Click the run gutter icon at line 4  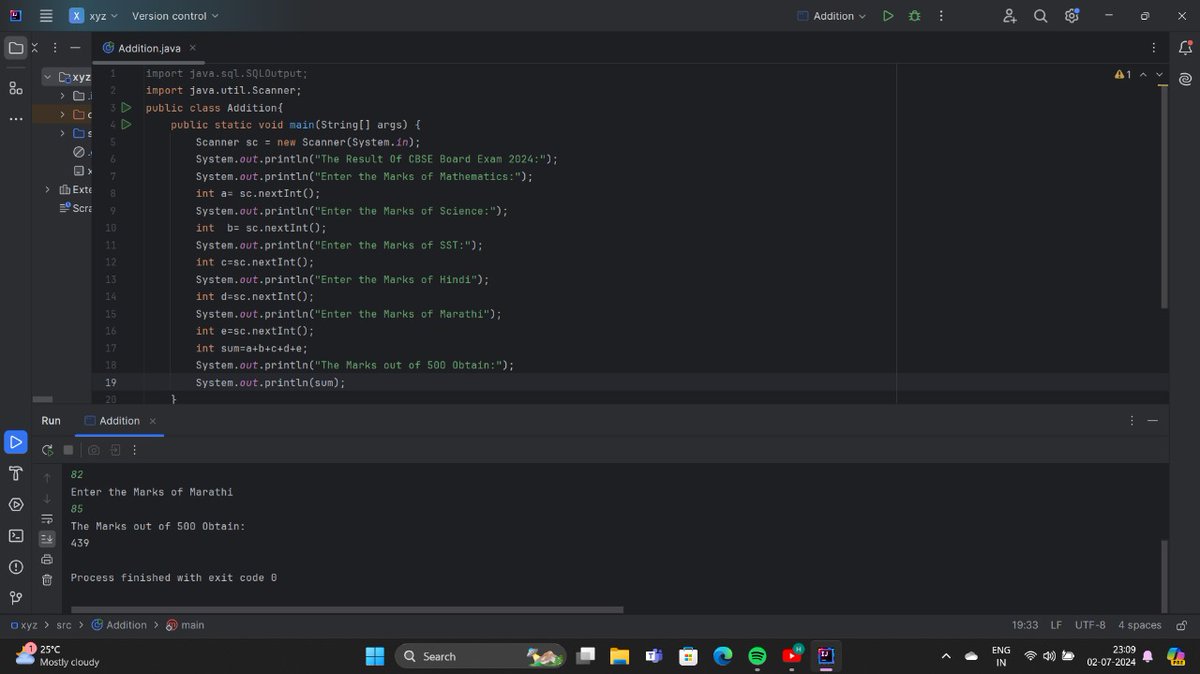(126, 125)
